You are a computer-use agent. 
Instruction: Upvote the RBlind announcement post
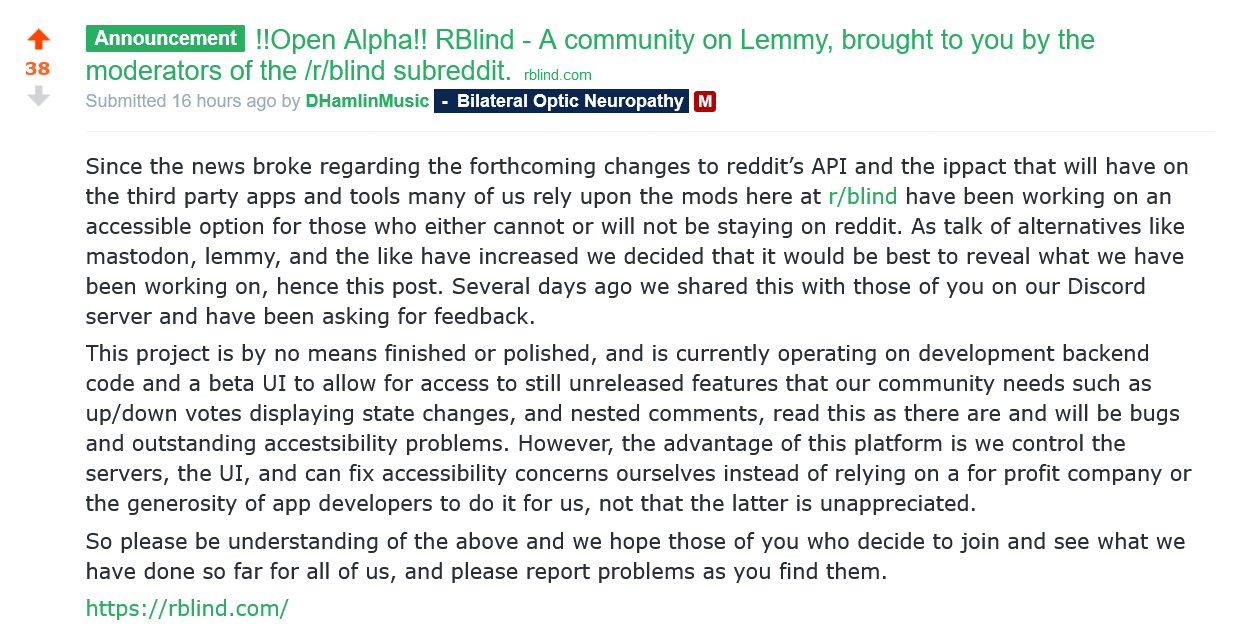pyautogui.click(x=38, y=40)
